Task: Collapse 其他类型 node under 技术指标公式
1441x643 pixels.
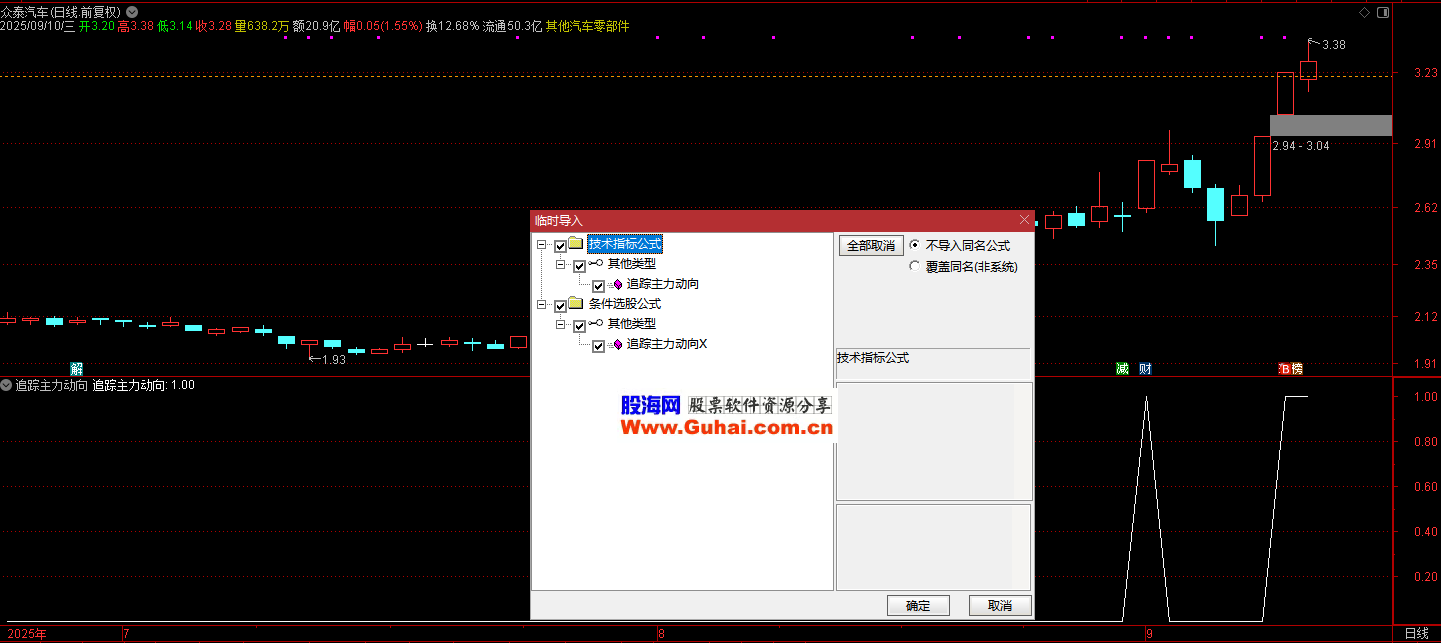Action: [x=560, y=265]
